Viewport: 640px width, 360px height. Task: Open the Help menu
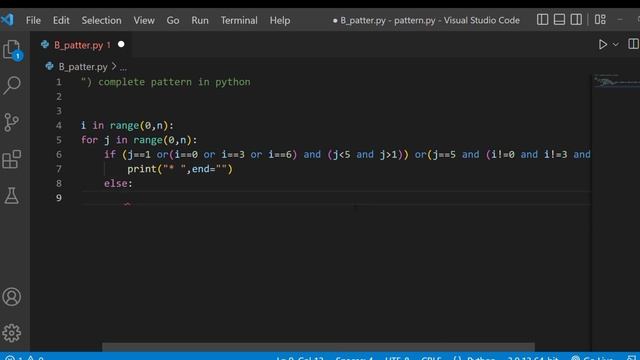280,20
